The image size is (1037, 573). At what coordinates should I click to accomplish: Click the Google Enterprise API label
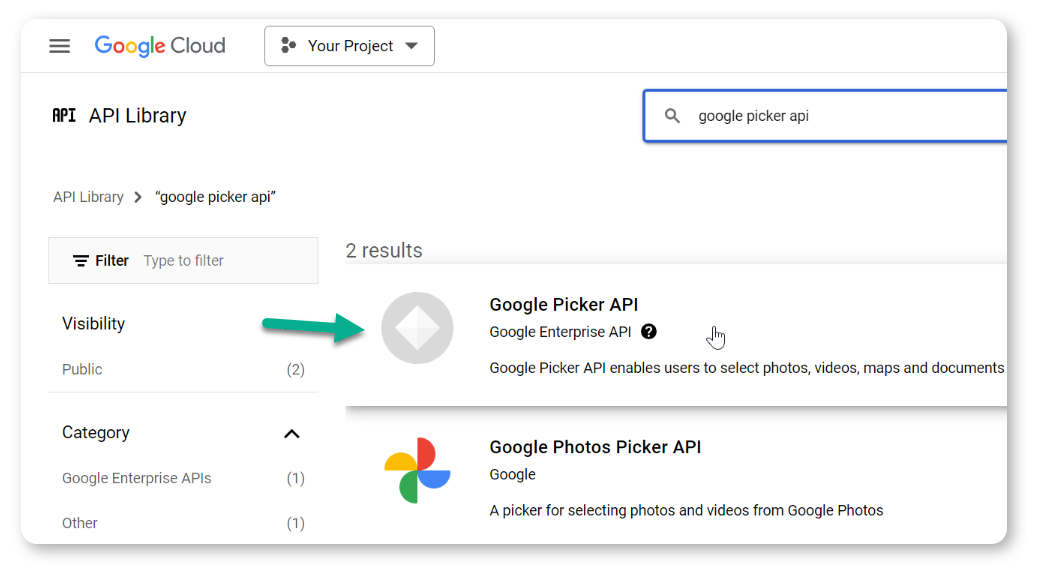tap(560, 332)
